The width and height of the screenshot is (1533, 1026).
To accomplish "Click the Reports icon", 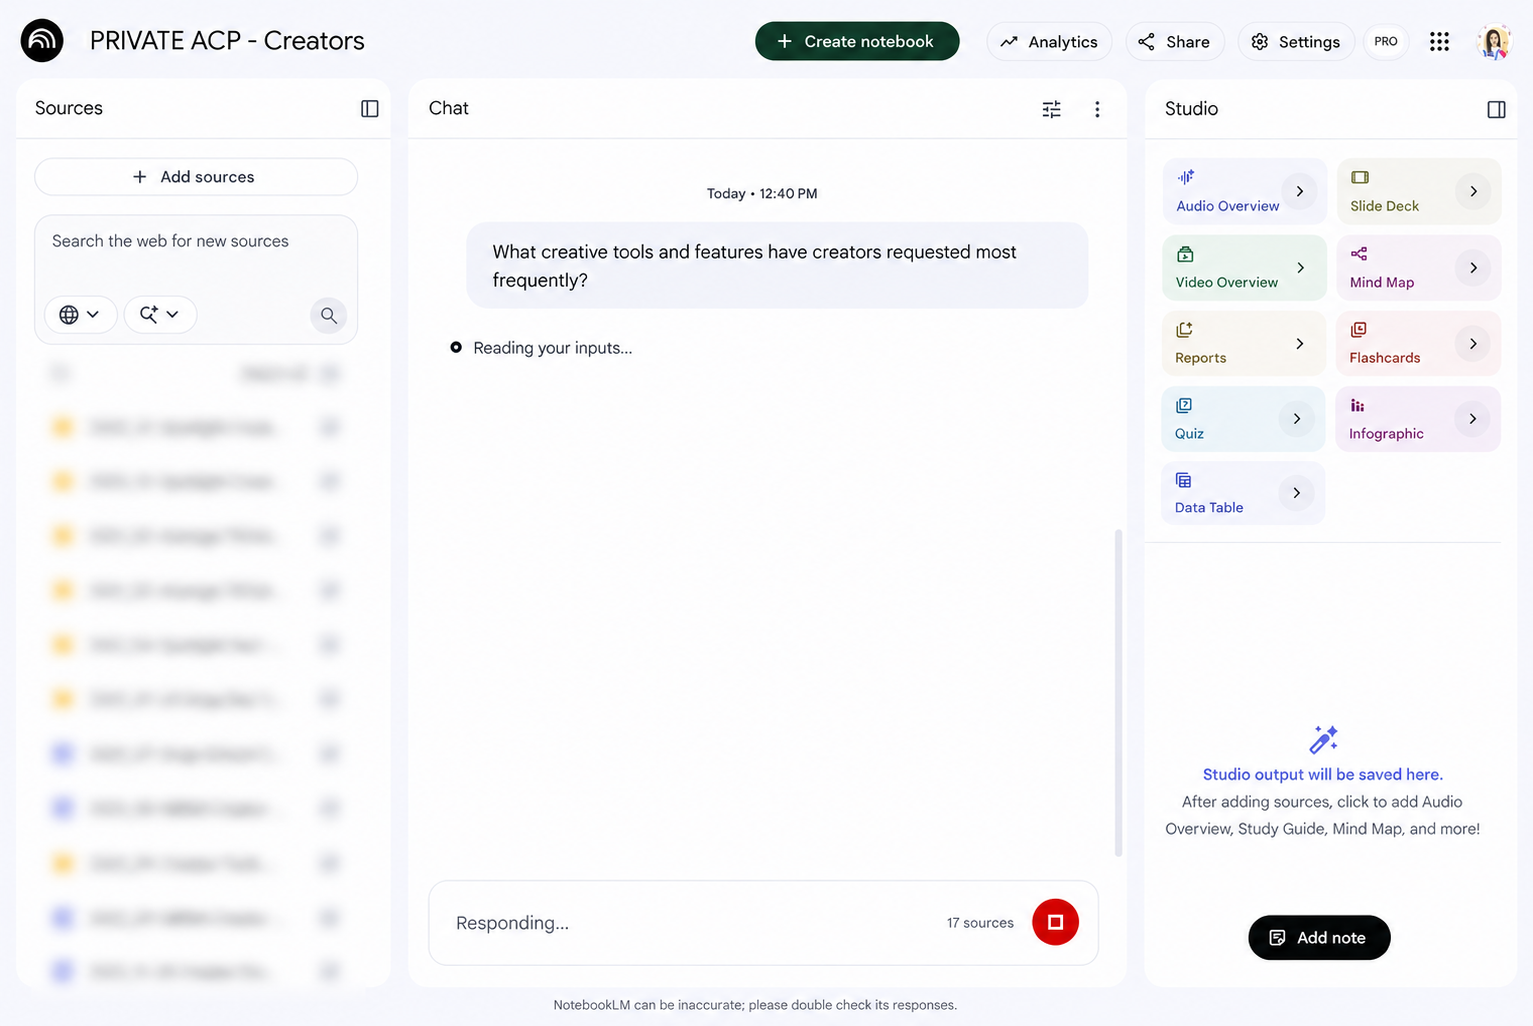I will point(1185,330).
